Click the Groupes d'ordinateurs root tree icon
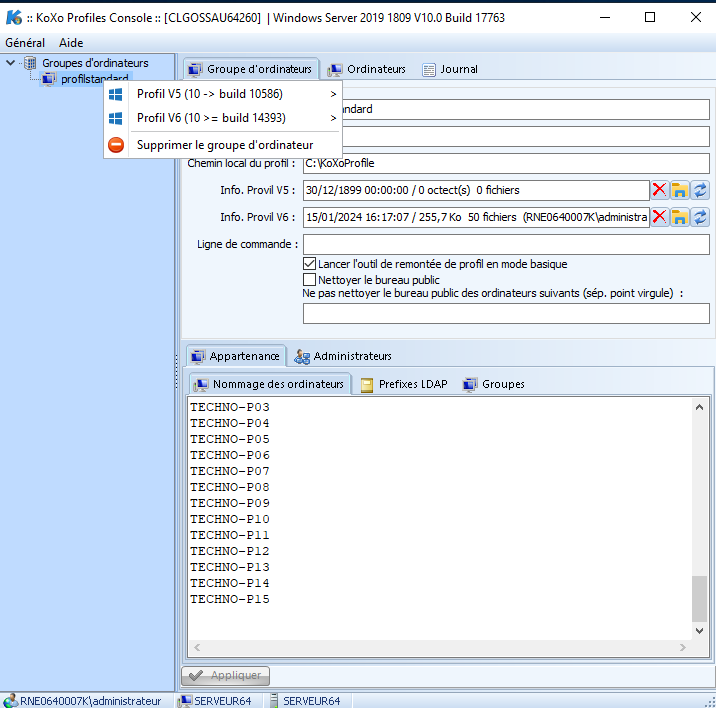This screenshot has width=716, height=708. 30,63
